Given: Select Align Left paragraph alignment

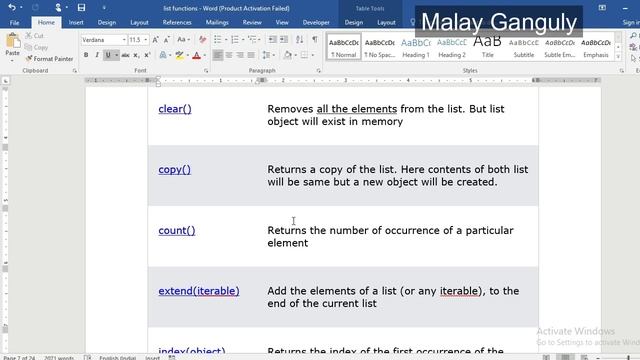Looking at the screenshot, I should click(218, 55).
